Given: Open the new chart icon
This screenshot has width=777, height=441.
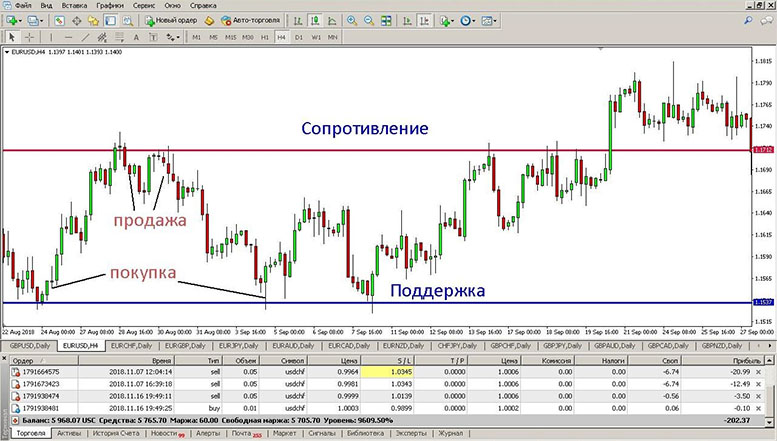Looking at the screenshot, I should [x=11, y=21].
